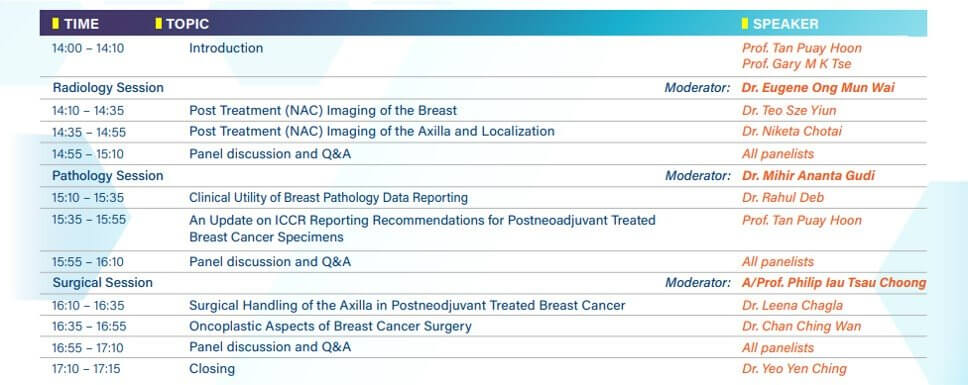
Task: Click Surgical Handling of the Axilla topic
Action: [x=407, y=305]
